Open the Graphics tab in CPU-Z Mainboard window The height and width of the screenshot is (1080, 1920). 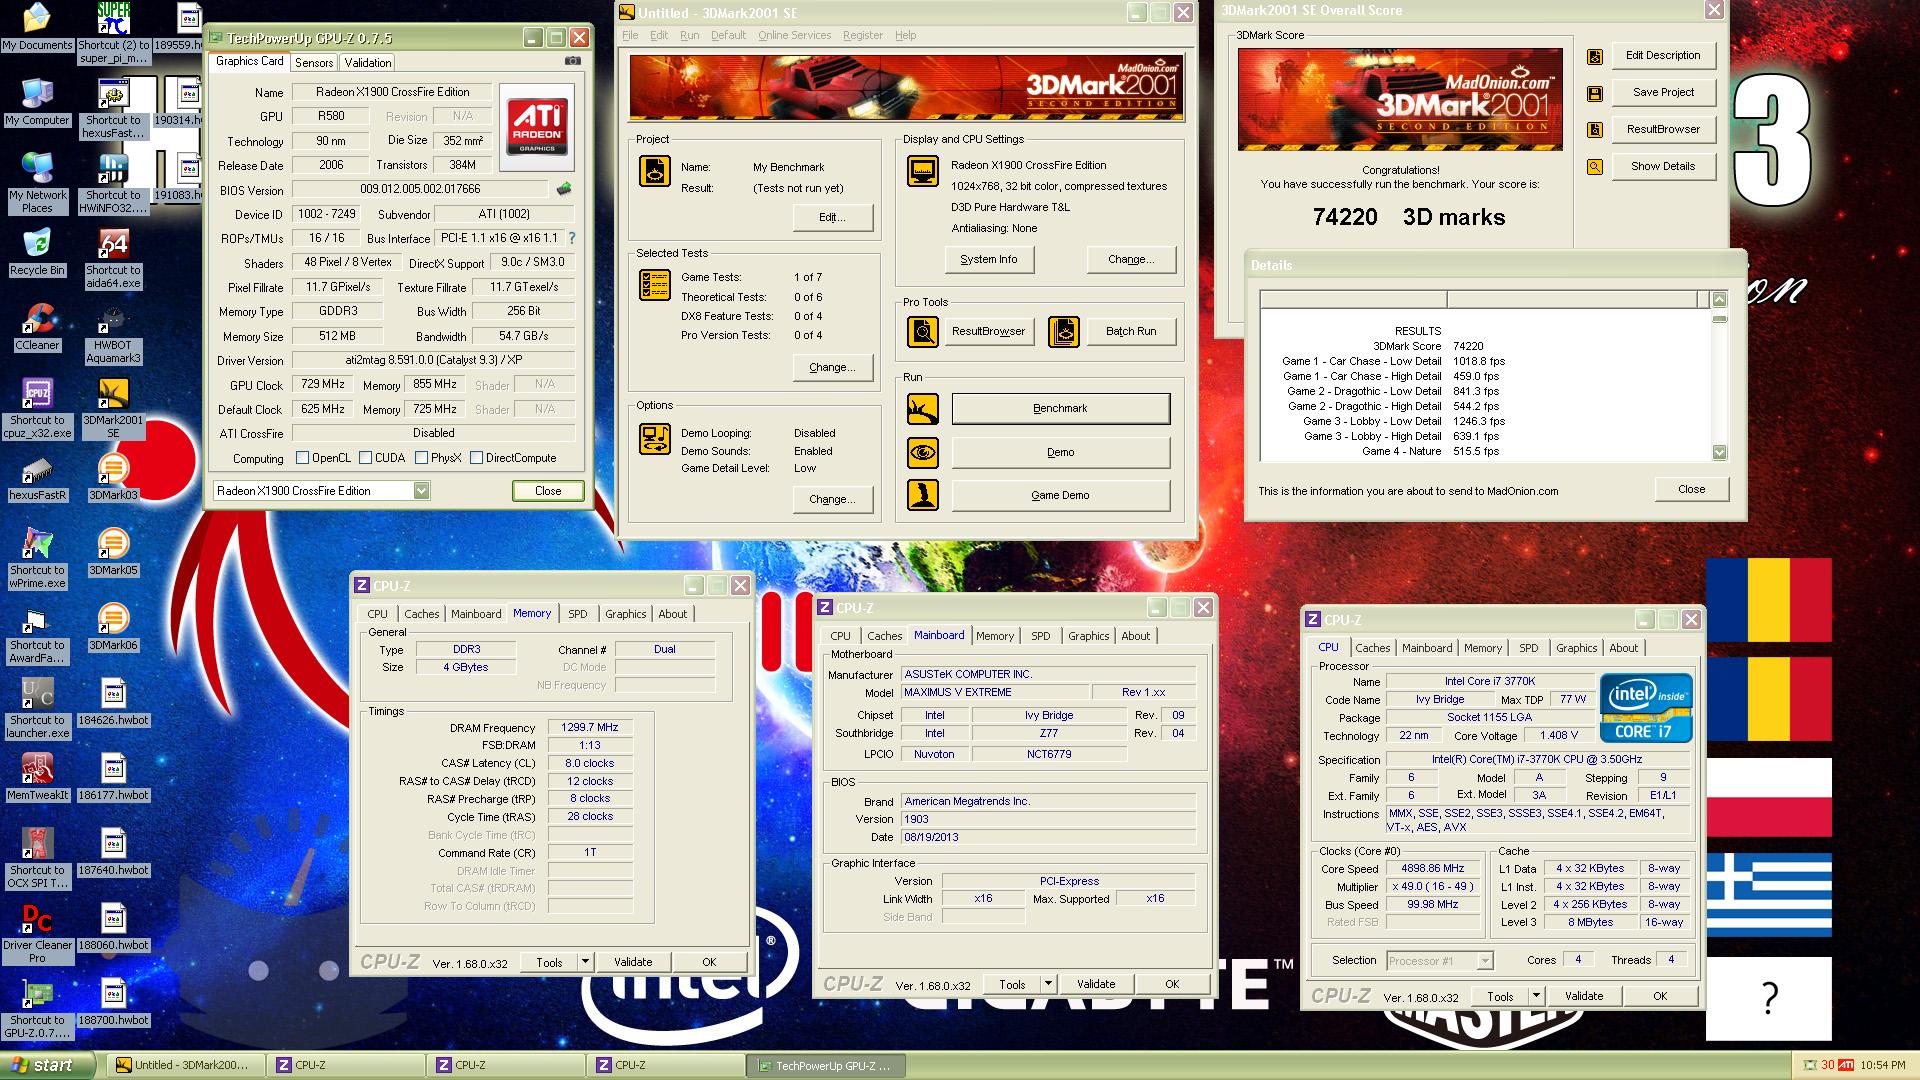click(x=1088, y=636)
